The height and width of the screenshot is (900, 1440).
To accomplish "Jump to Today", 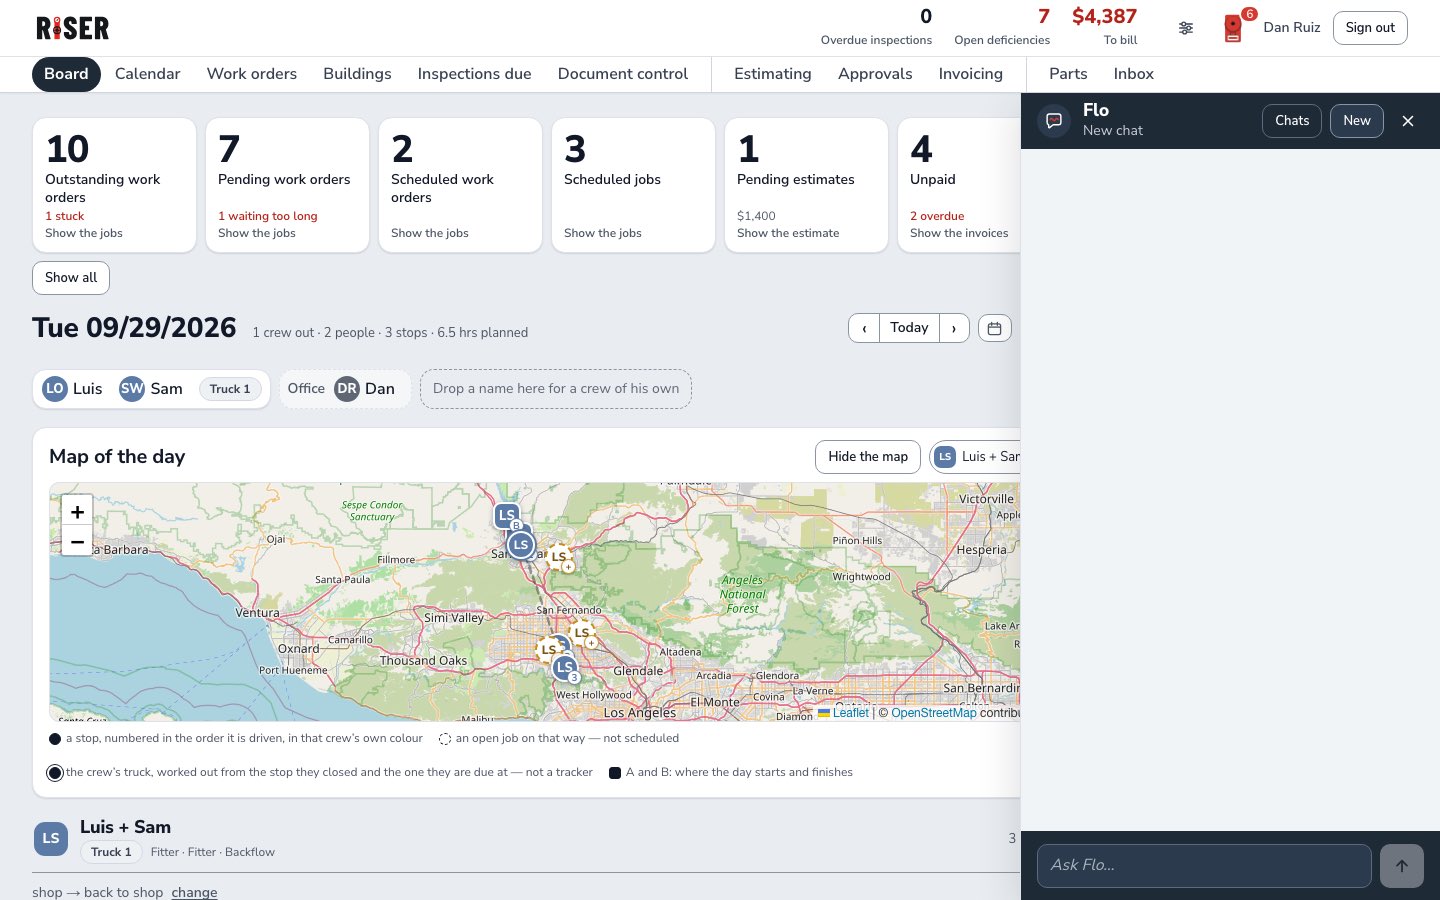I will 909,328.
